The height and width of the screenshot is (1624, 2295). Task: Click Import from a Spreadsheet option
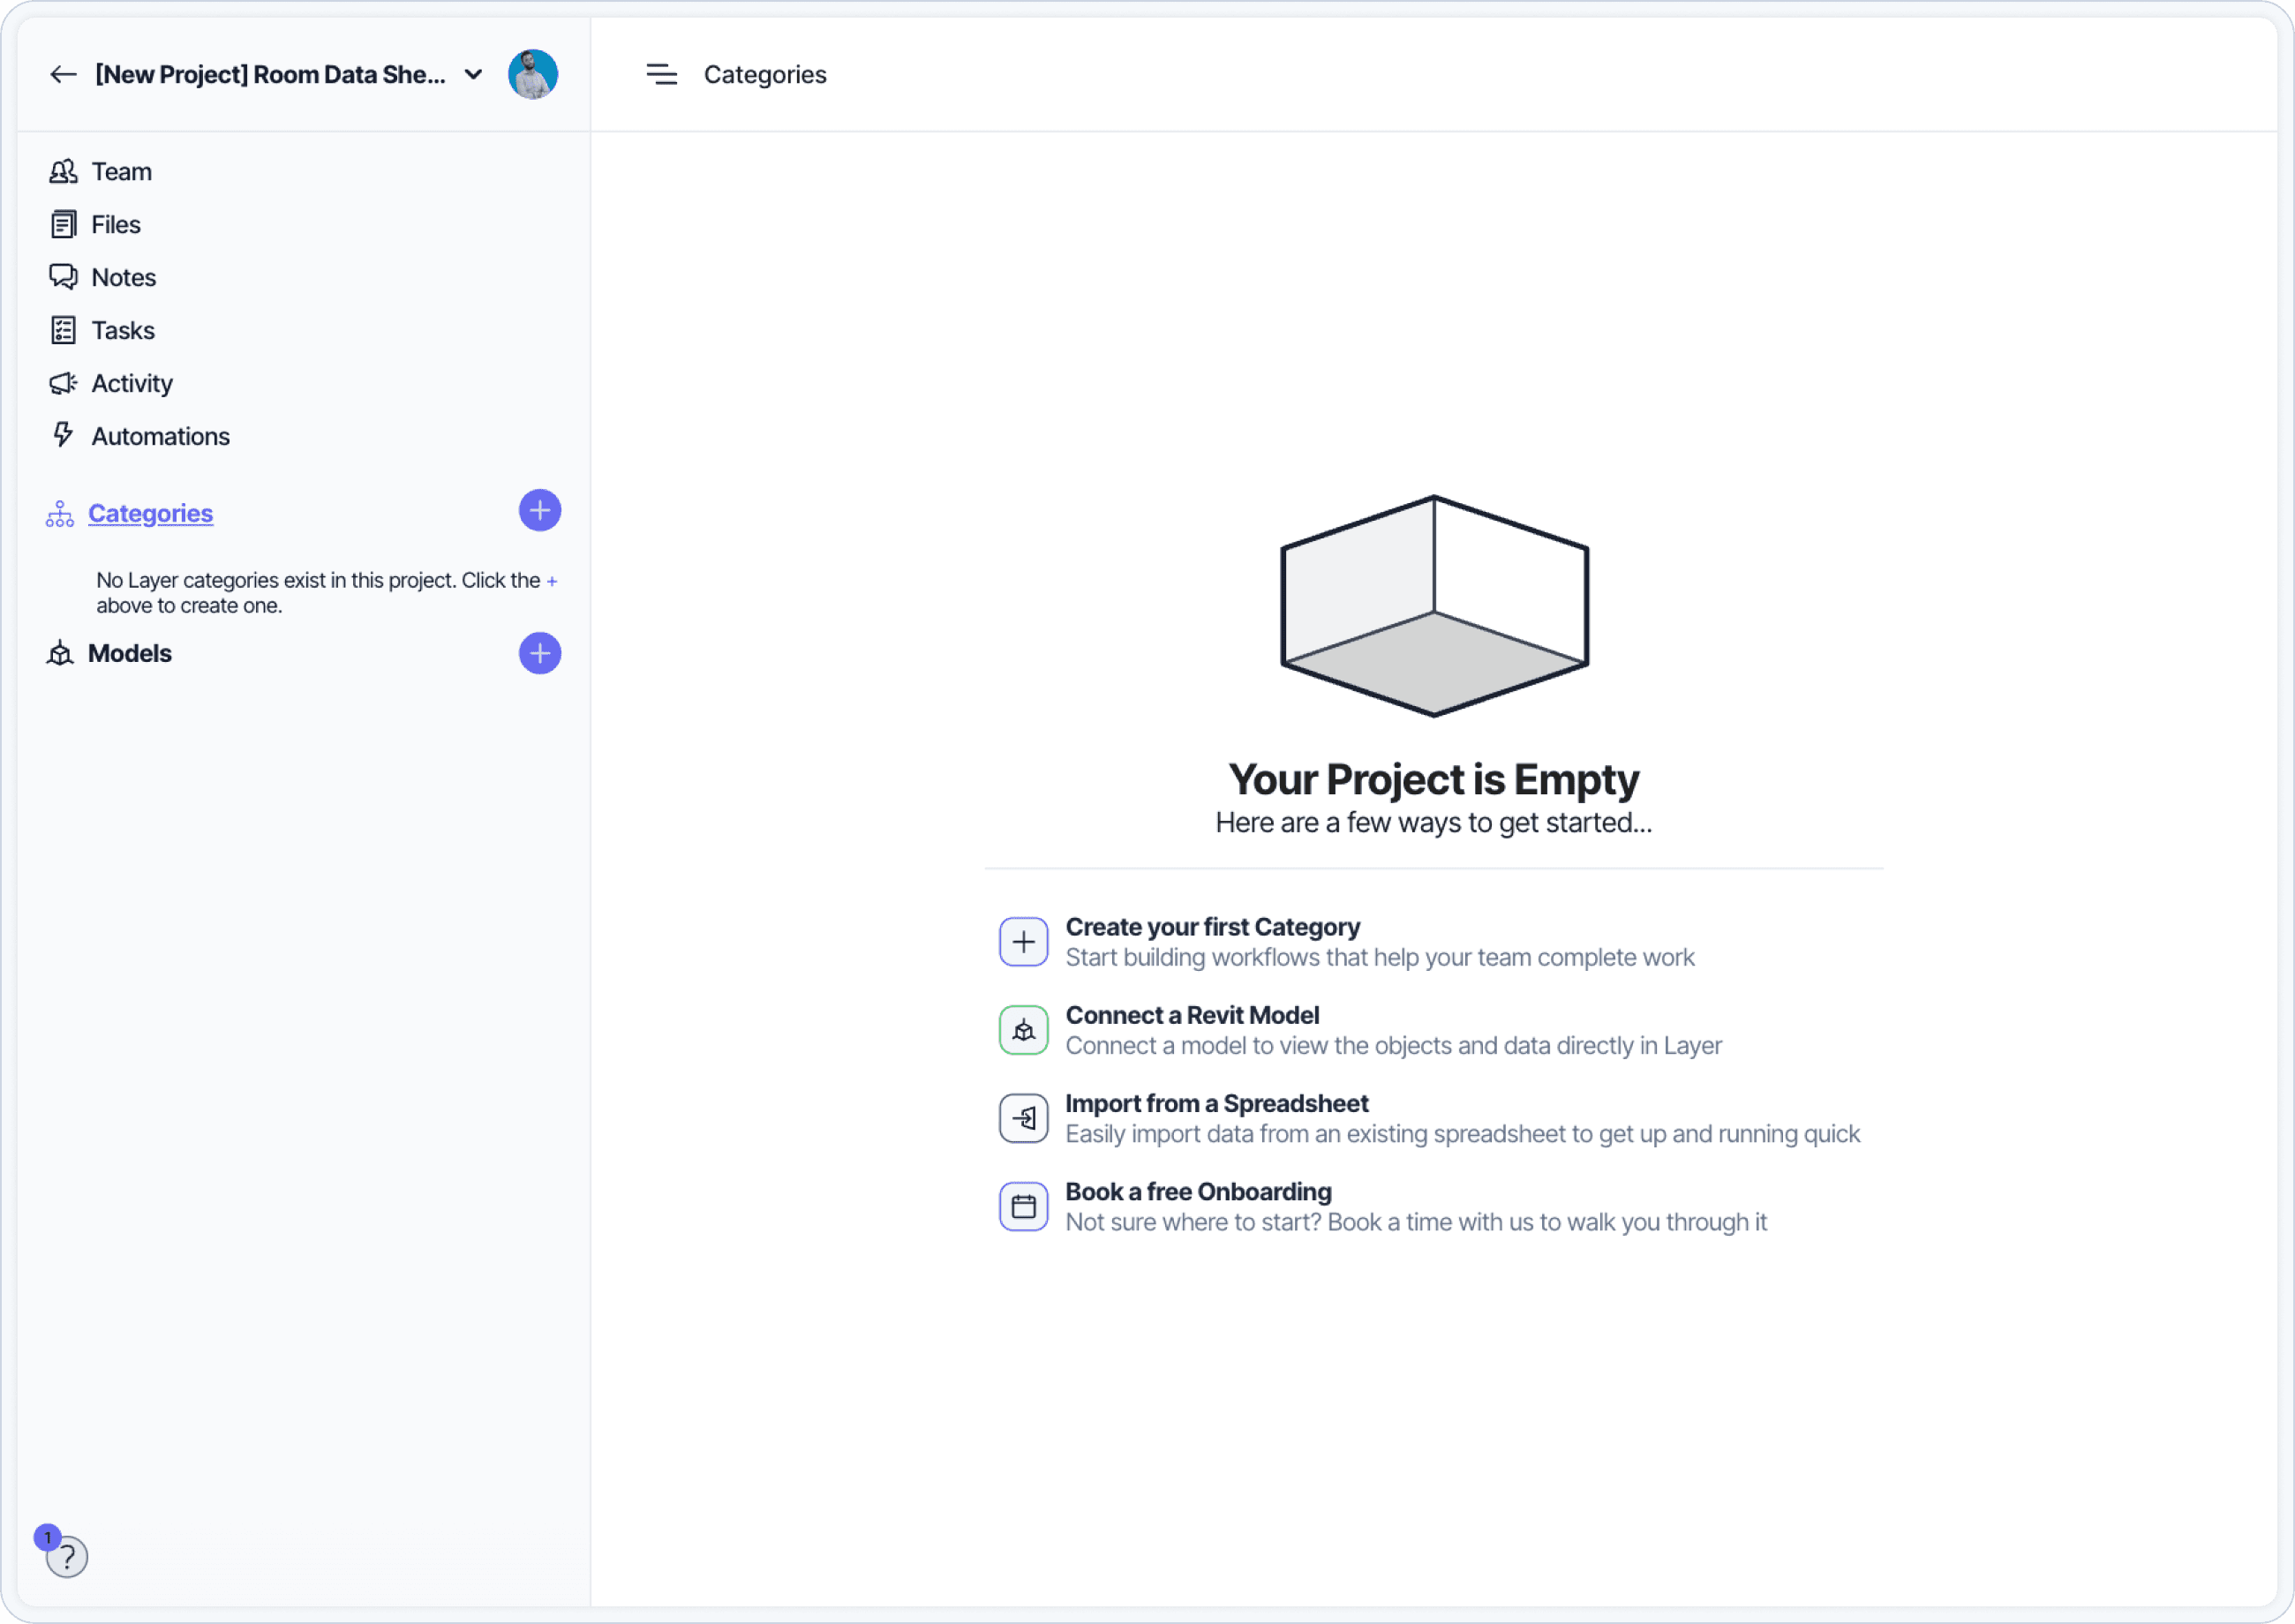[x=1216, y=1103]
